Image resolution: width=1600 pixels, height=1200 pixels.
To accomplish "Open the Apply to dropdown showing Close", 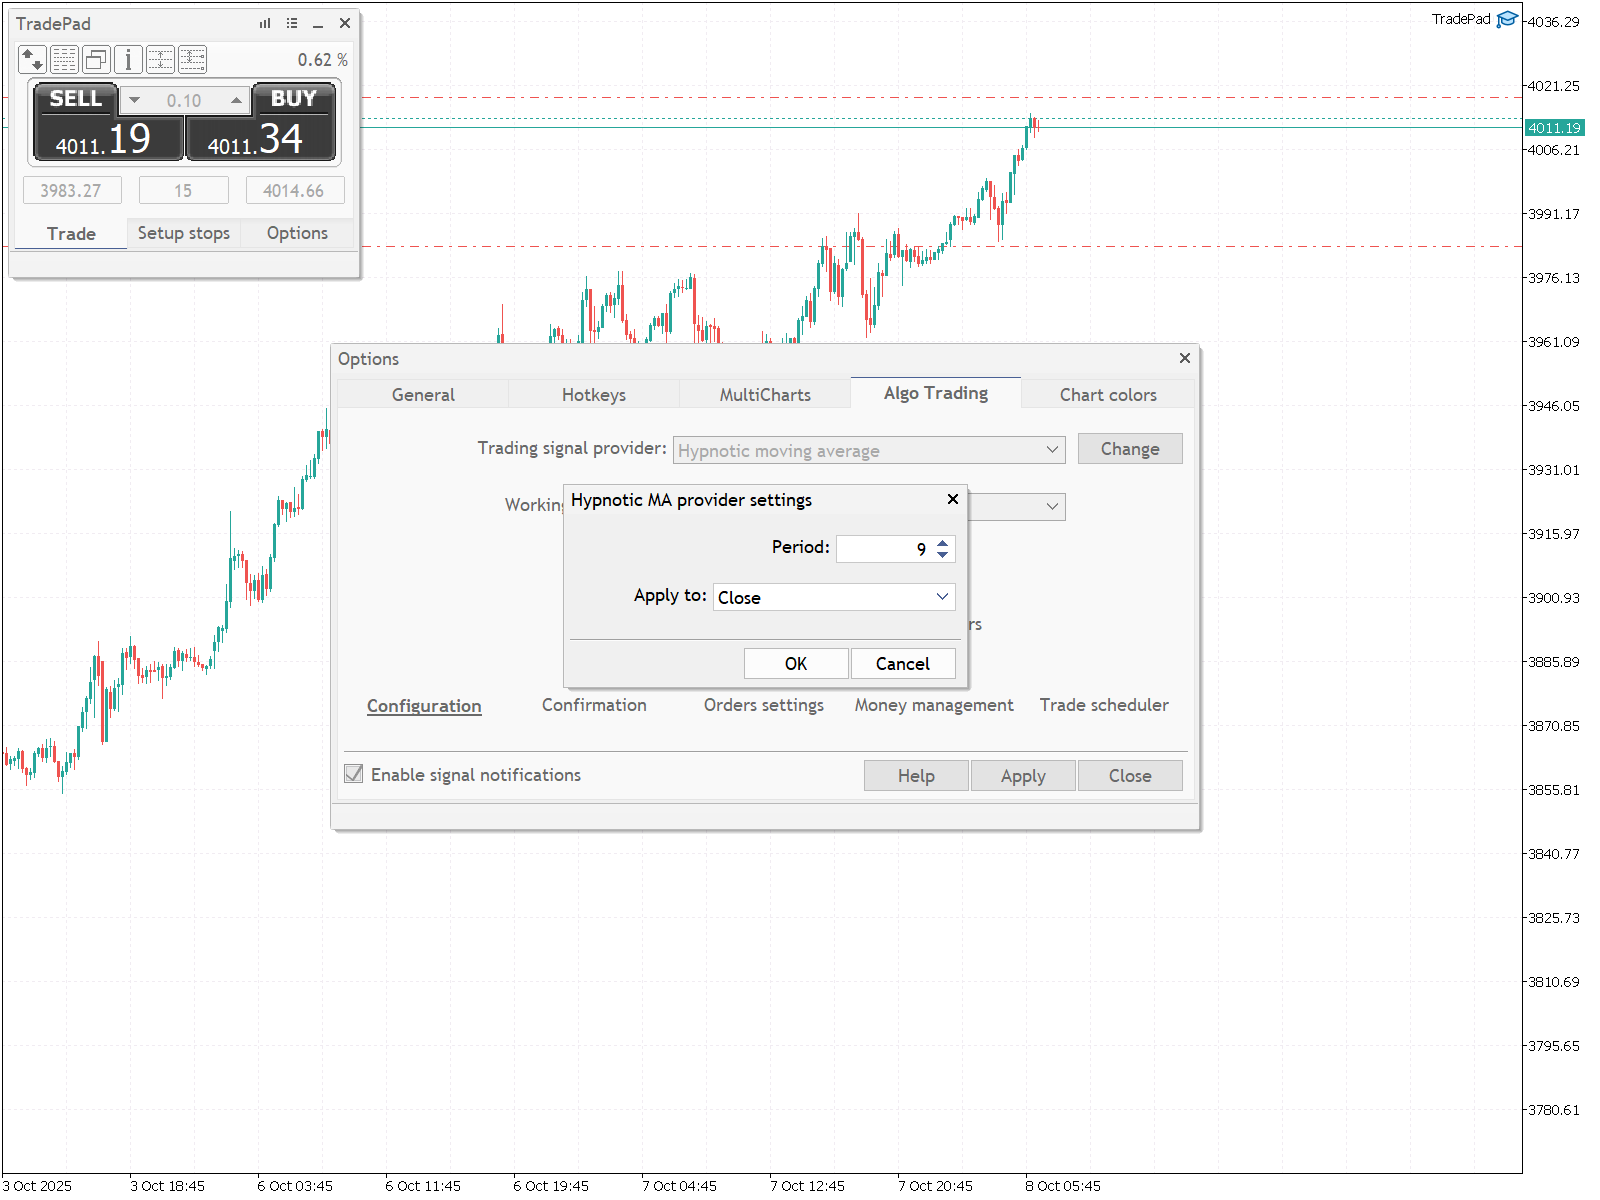I will point(834,597).
